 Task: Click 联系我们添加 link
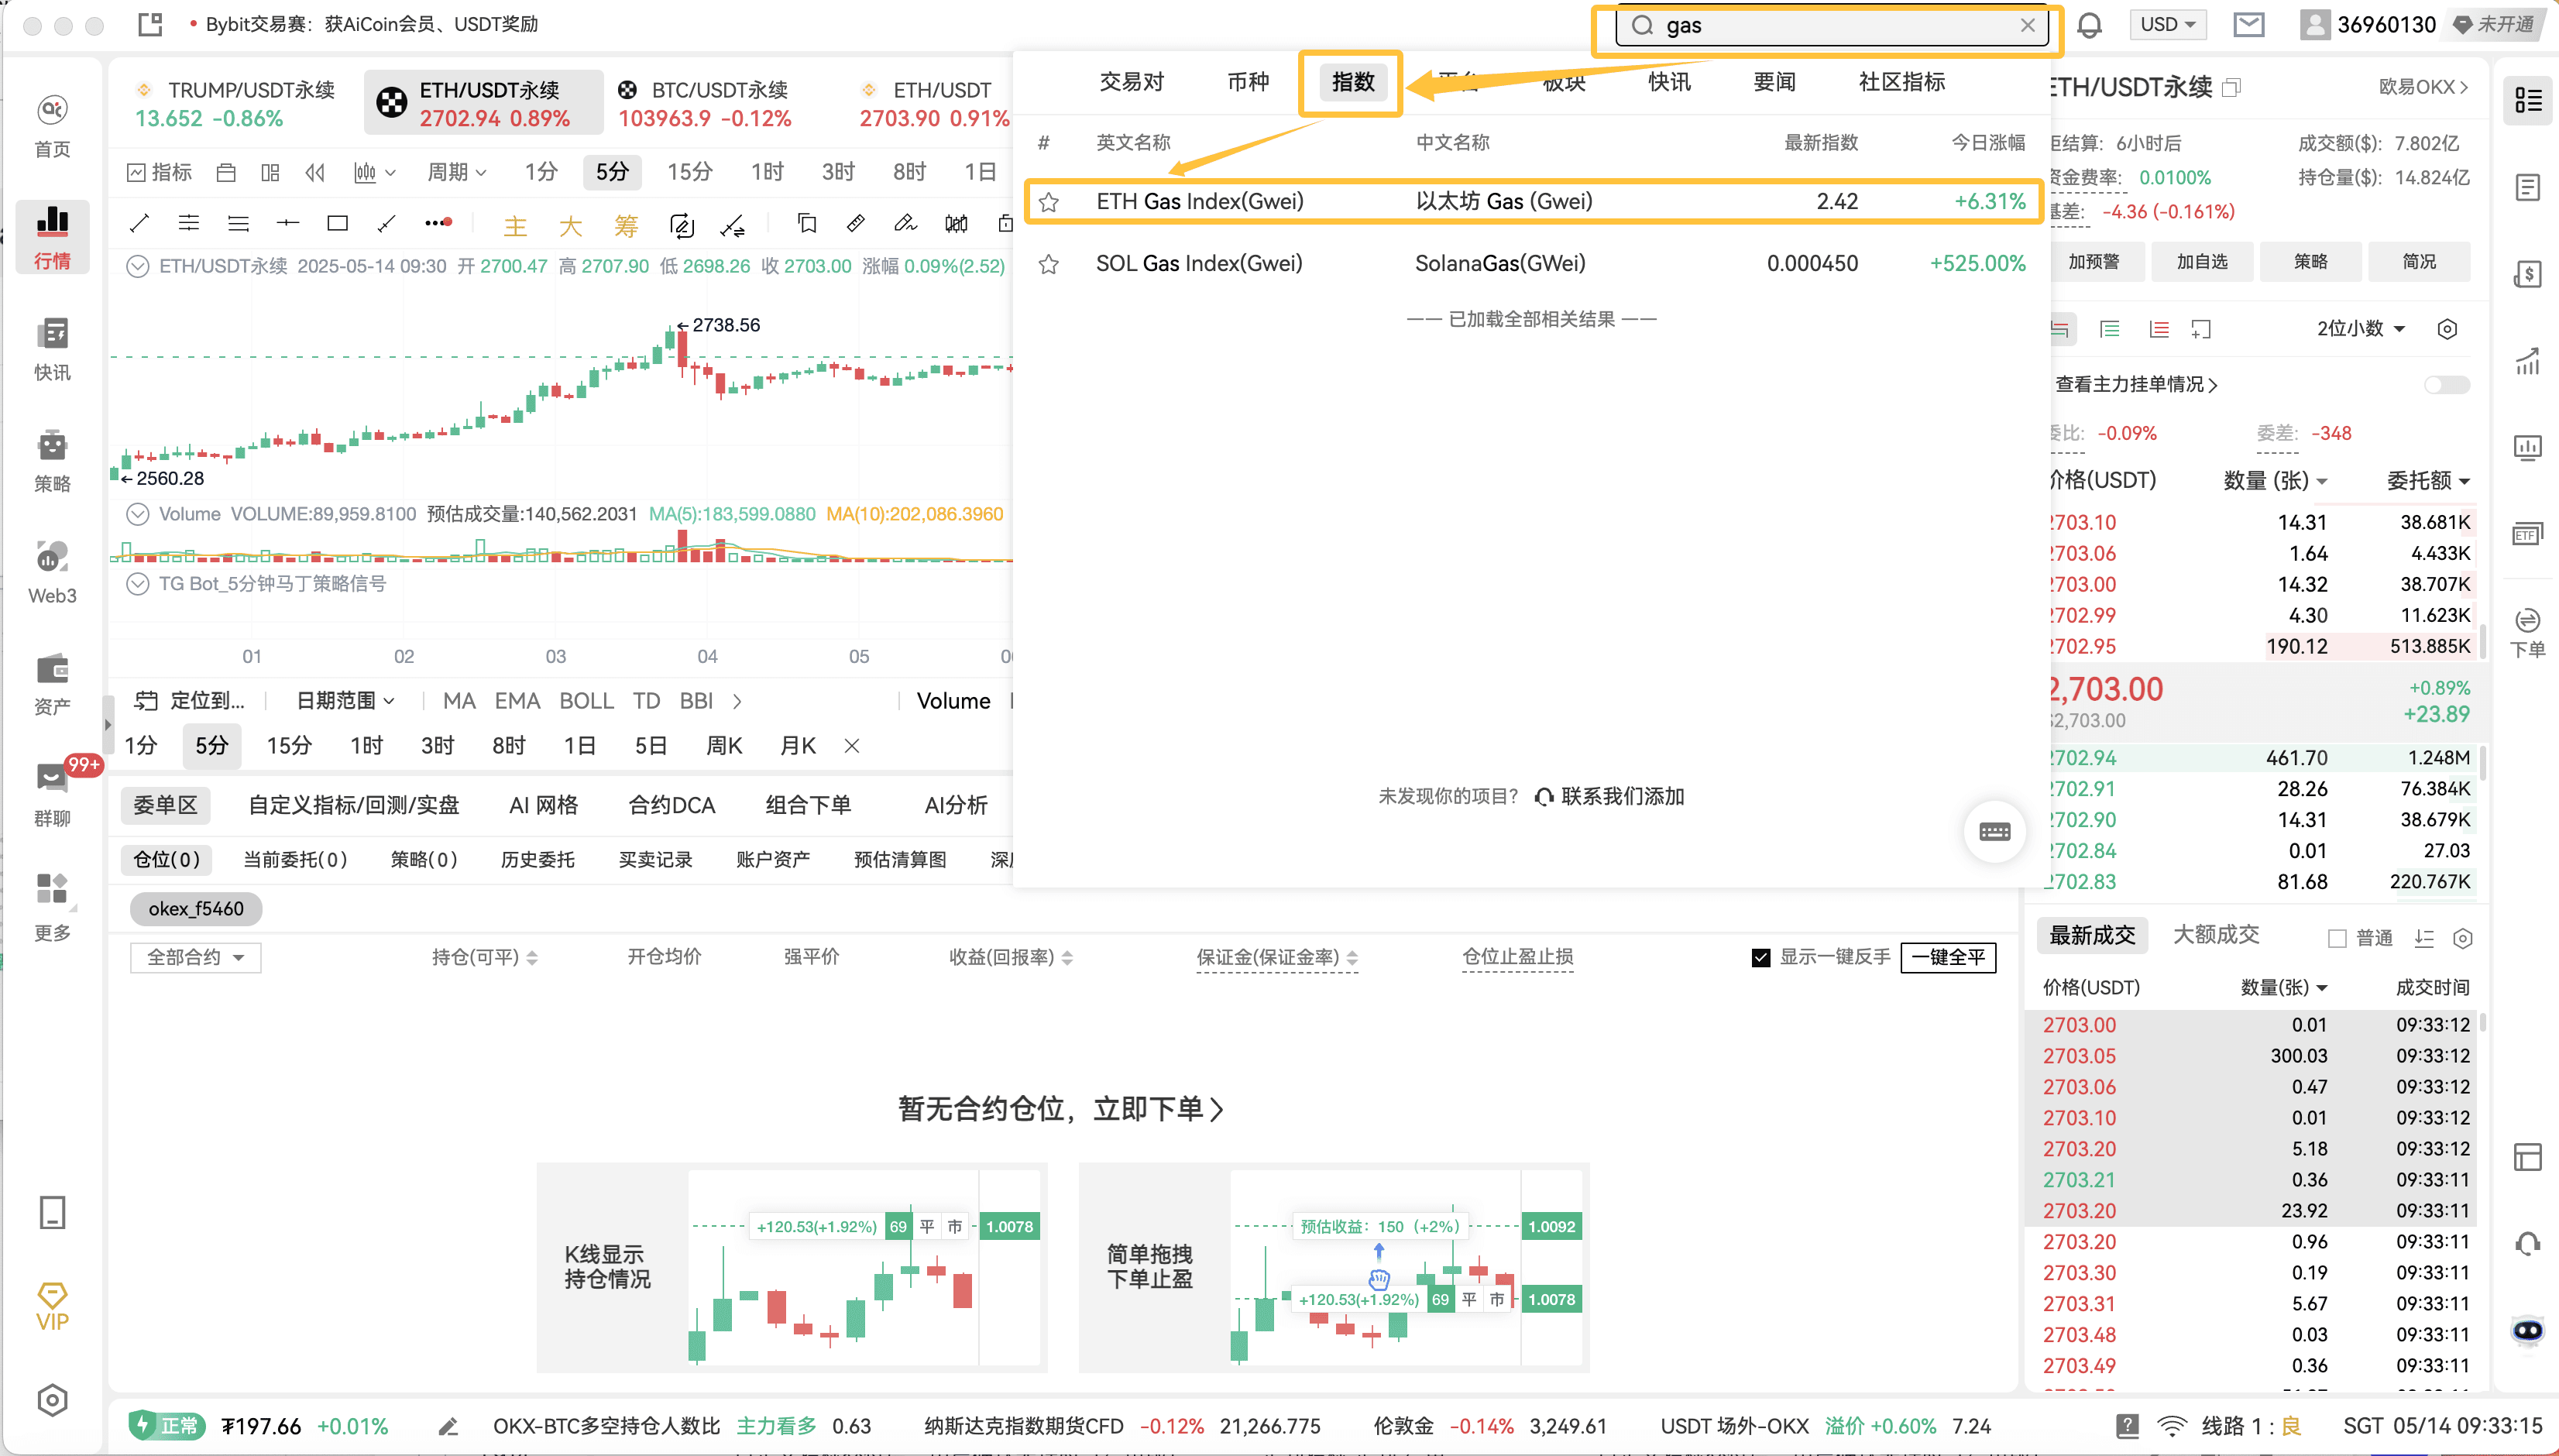click(1609, 797)
